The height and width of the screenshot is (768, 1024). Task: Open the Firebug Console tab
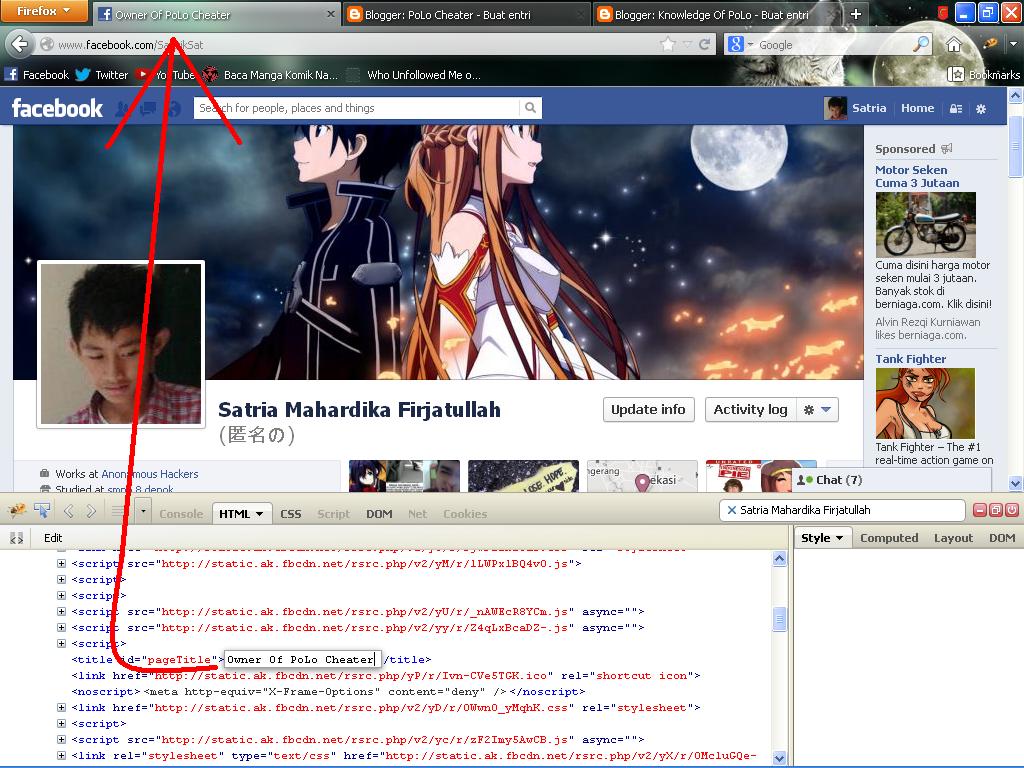pyautogui.click(x=181, y=514)
